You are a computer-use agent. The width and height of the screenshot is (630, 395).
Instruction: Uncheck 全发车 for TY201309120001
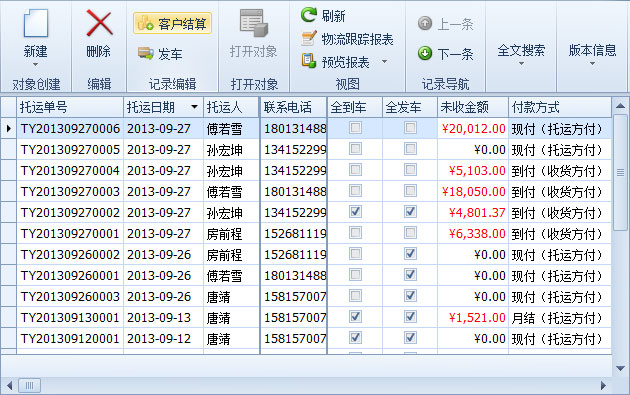410,338
